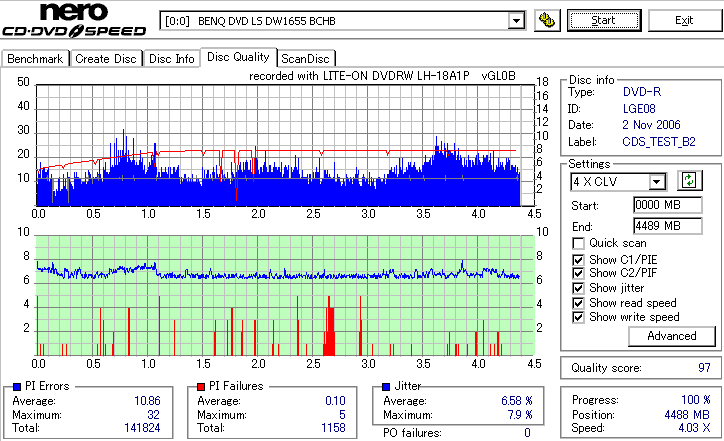Click the Jitter maximum 7.9 %
The height and width of the screenshot is (441, 724).
pyautogui.click(x=520, y=415)
